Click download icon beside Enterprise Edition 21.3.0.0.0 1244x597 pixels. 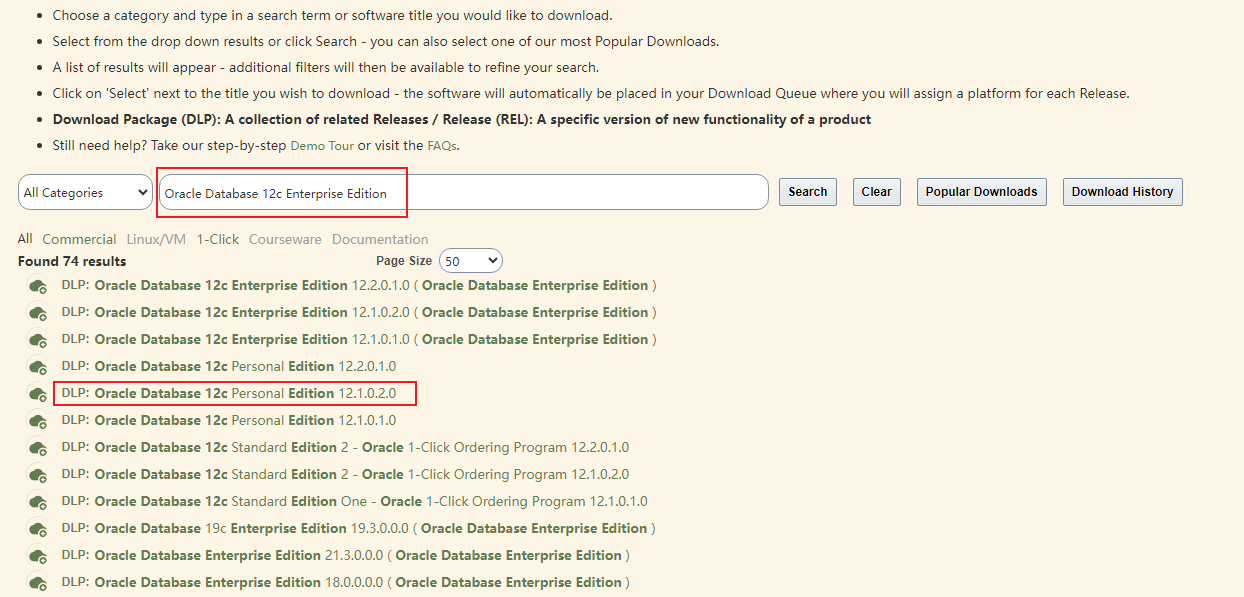(x=39, y=556)
